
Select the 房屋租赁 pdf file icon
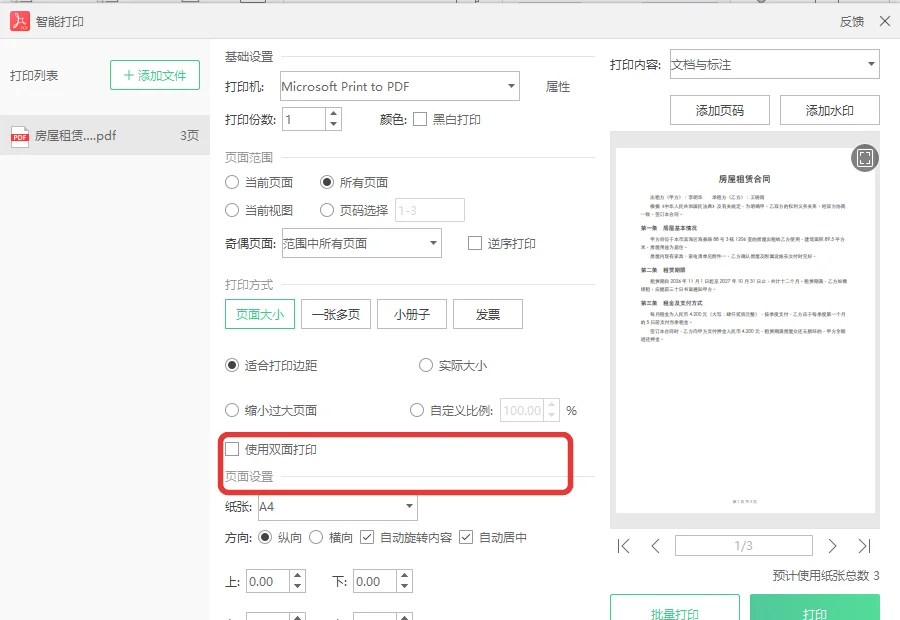coord(20,136)
